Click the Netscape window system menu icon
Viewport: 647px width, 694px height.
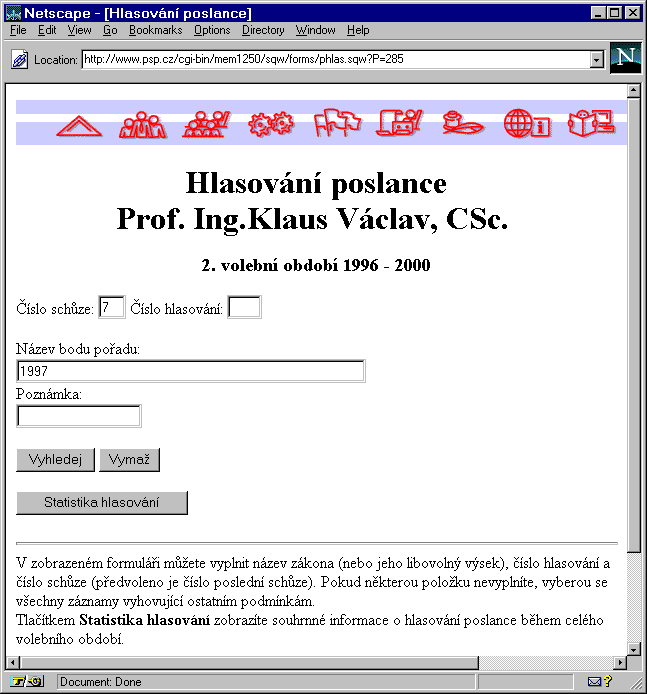click(13, 13)
